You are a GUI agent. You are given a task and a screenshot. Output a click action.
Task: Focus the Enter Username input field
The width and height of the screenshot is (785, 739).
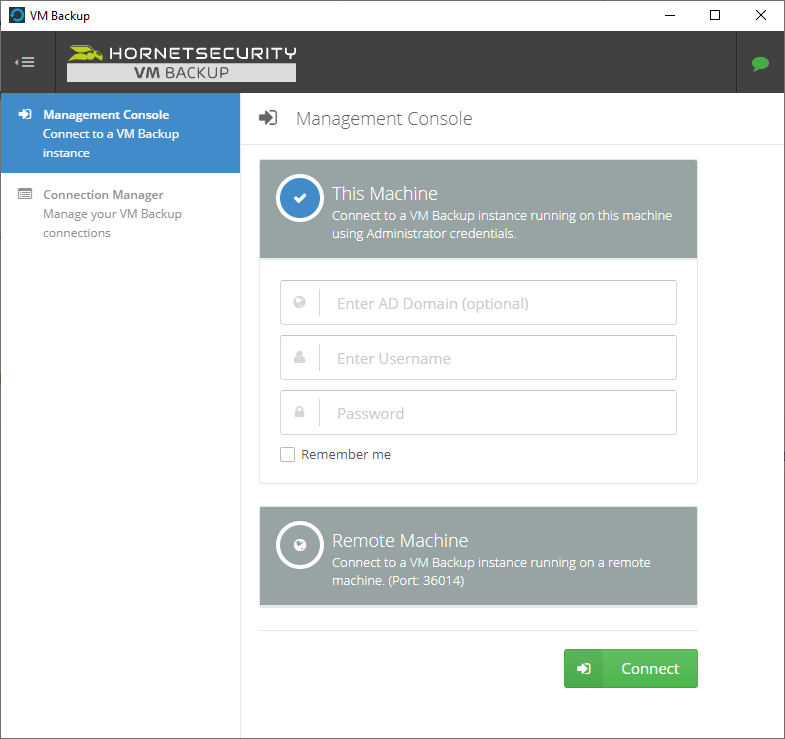coord(478,357)
